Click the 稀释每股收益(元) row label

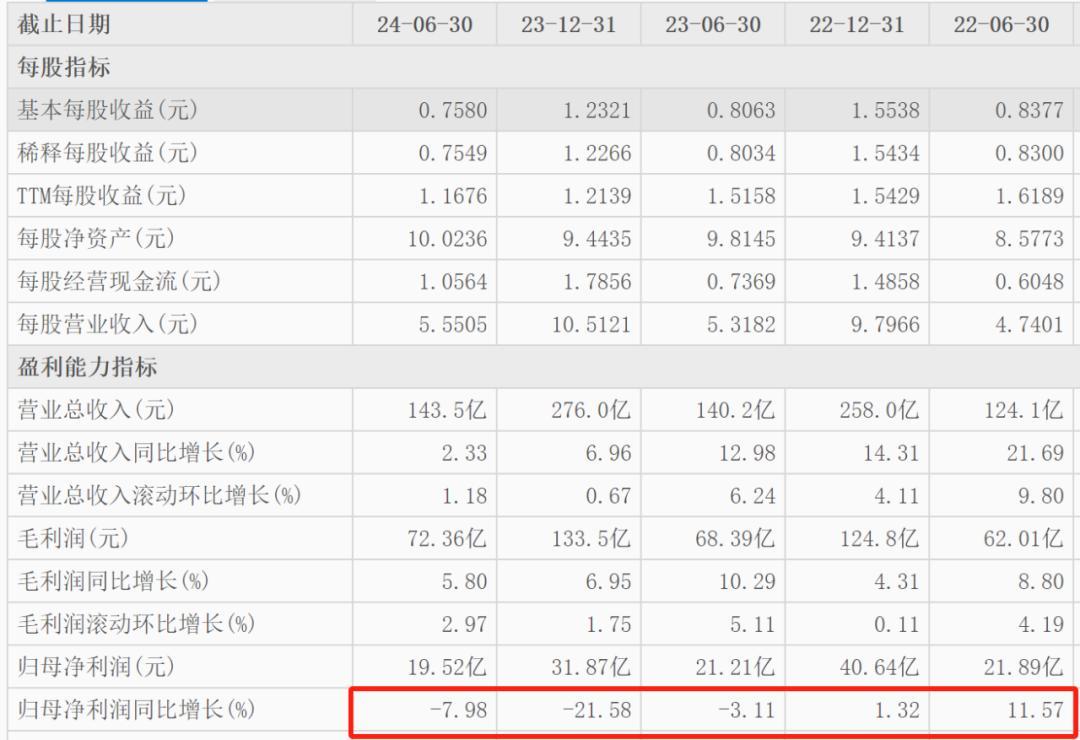(x=107, y=153)
